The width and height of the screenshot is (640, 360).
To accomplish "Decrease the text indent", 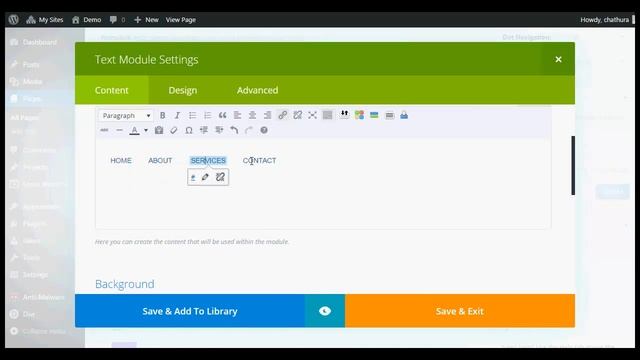I will click(x=204, y=130).
